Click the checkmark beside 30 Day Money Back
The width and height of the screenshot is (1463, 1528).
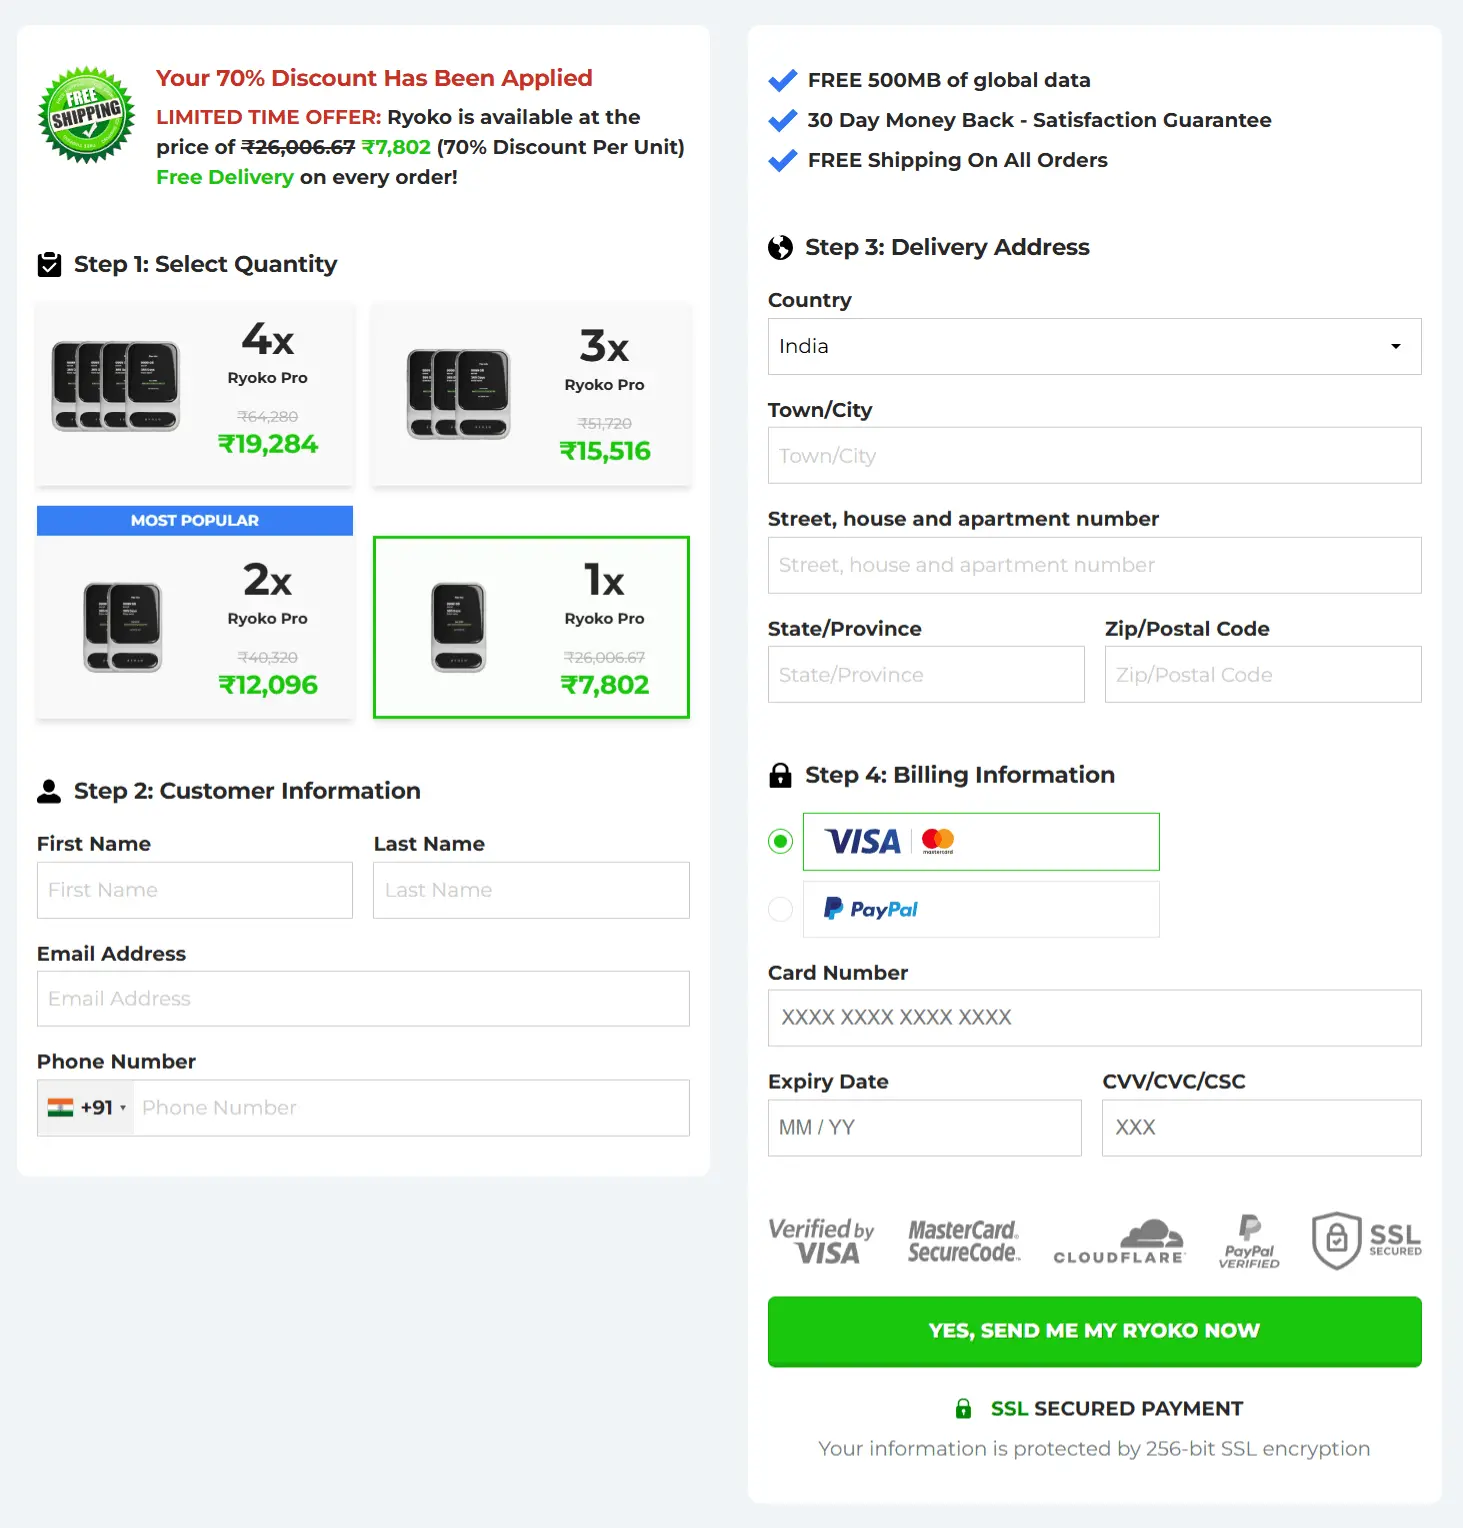(x=782, y=120)
